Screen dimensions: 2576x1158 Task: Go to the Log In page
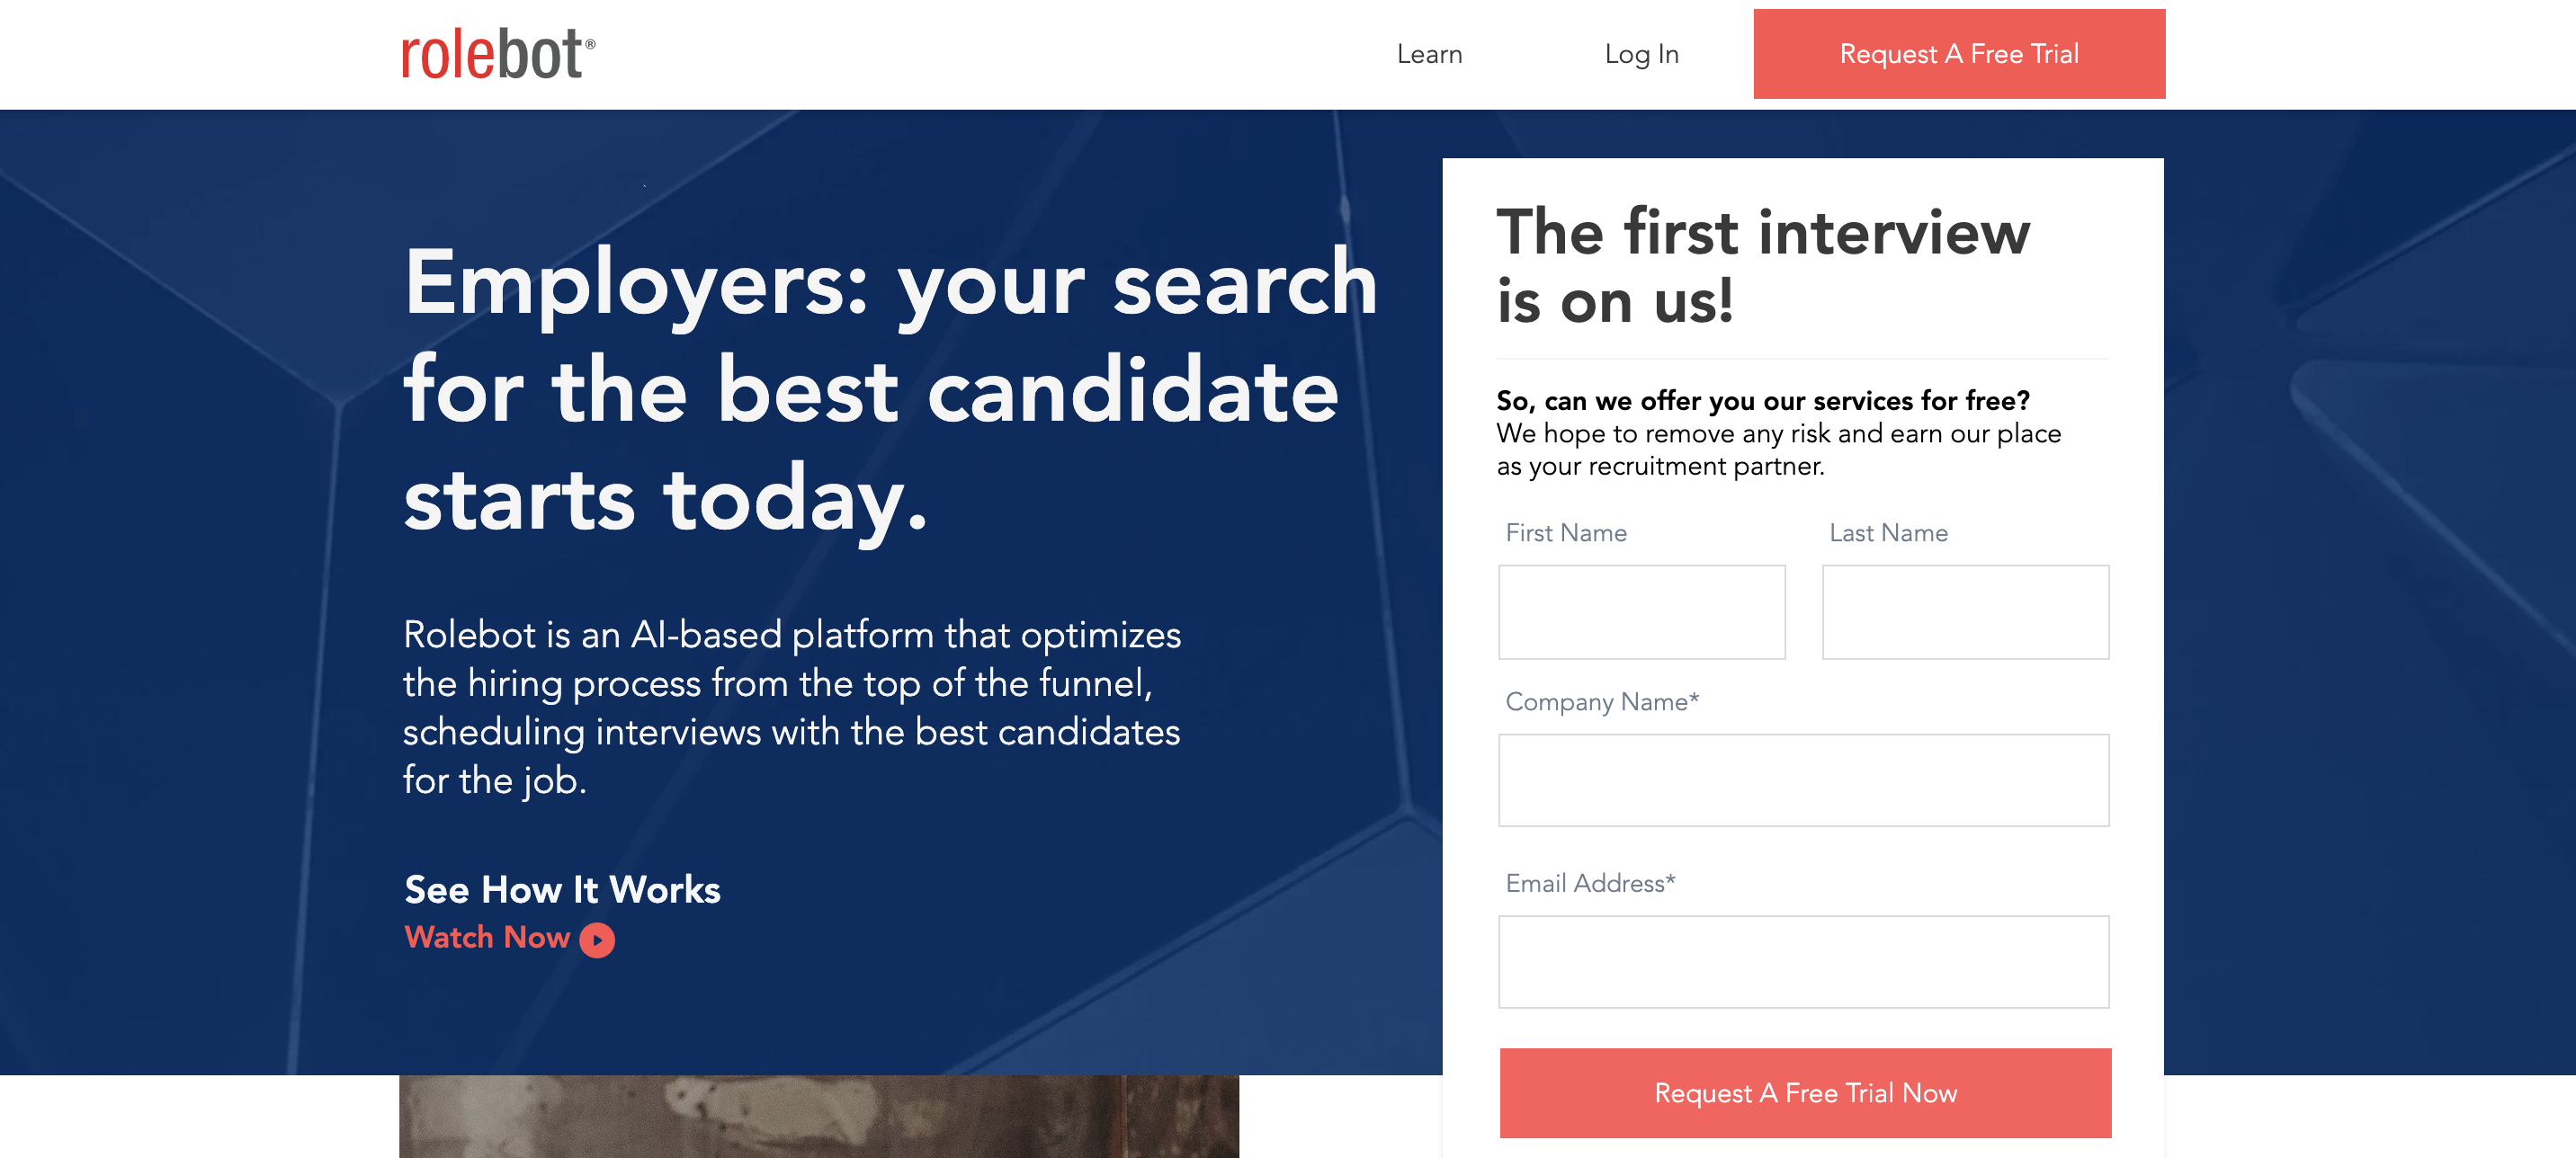(1641, 54)
